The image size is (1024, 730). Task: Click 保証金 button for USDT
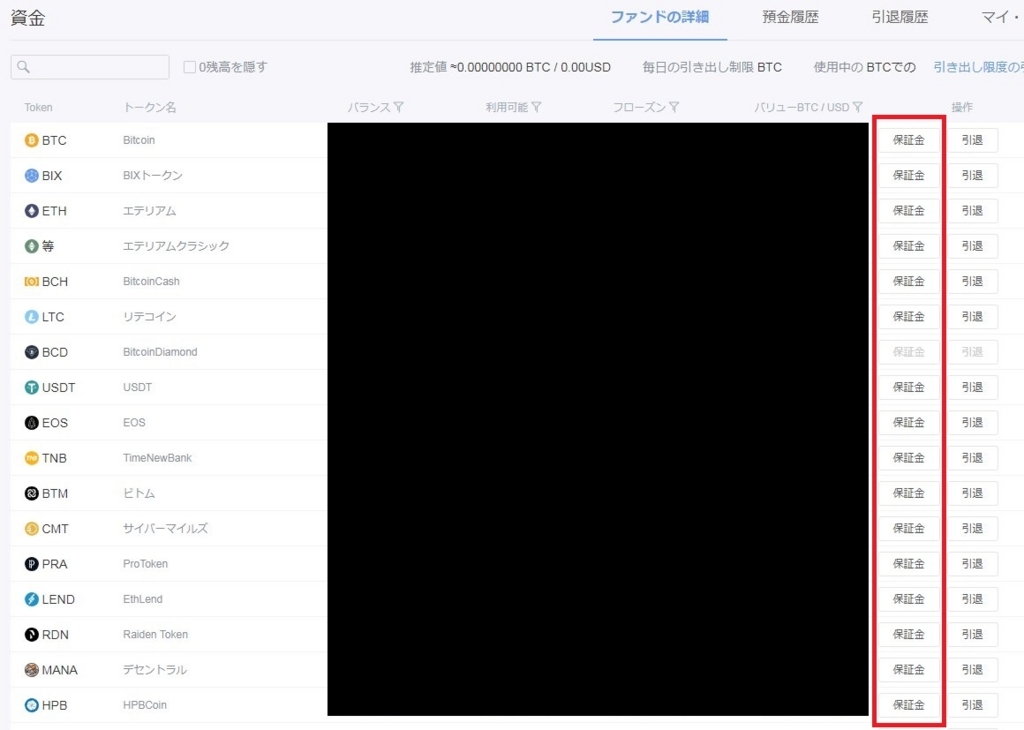click(x=908, y=387)
